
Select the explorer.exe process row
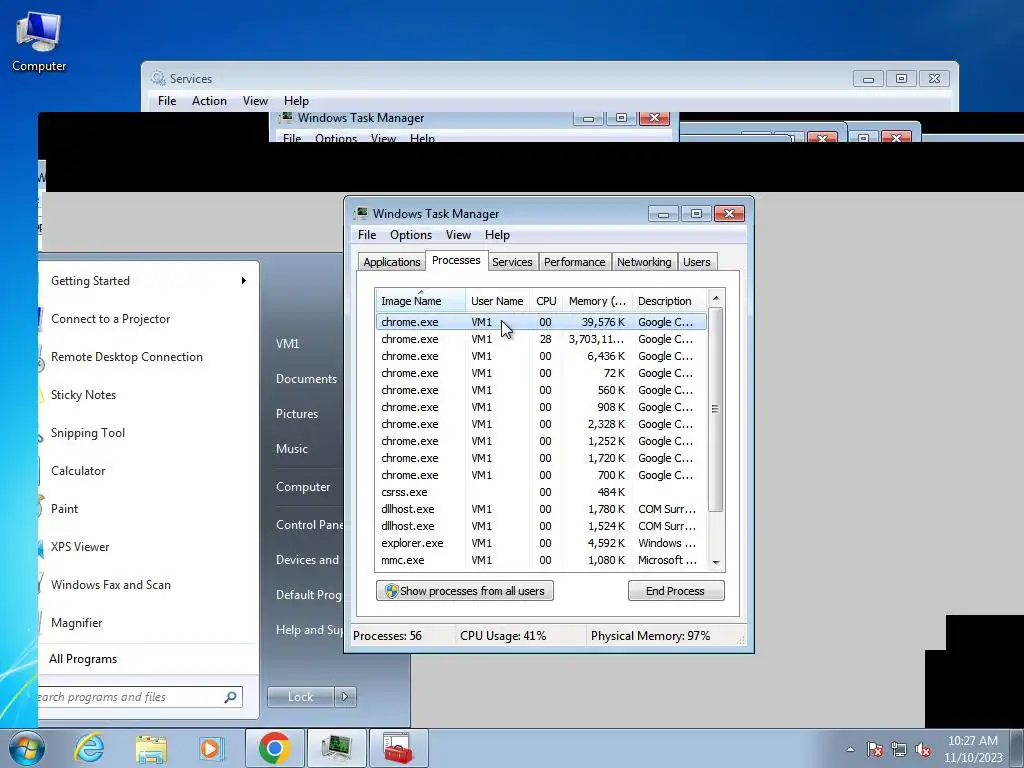tap(541, 543)
